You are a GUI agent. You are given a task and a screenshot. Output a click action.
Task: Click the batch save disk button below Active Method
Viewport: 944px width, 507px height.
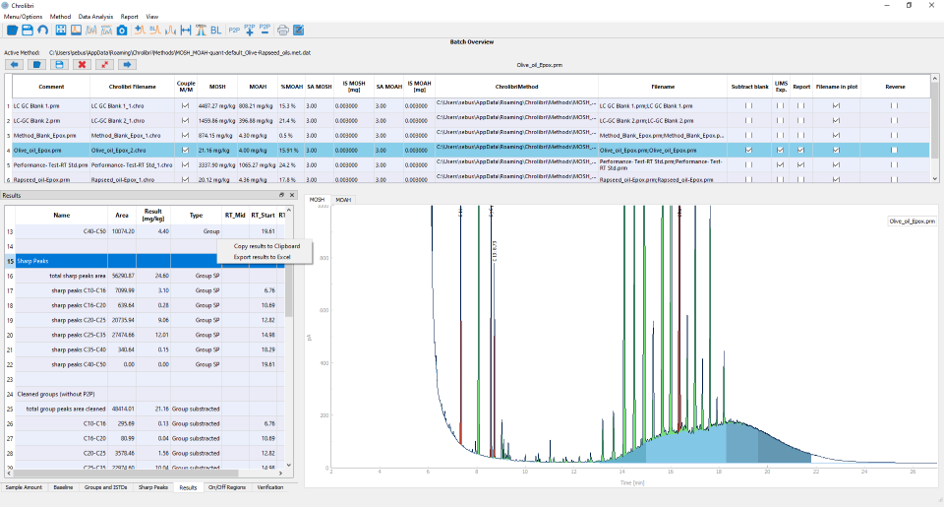coord(59,64)
